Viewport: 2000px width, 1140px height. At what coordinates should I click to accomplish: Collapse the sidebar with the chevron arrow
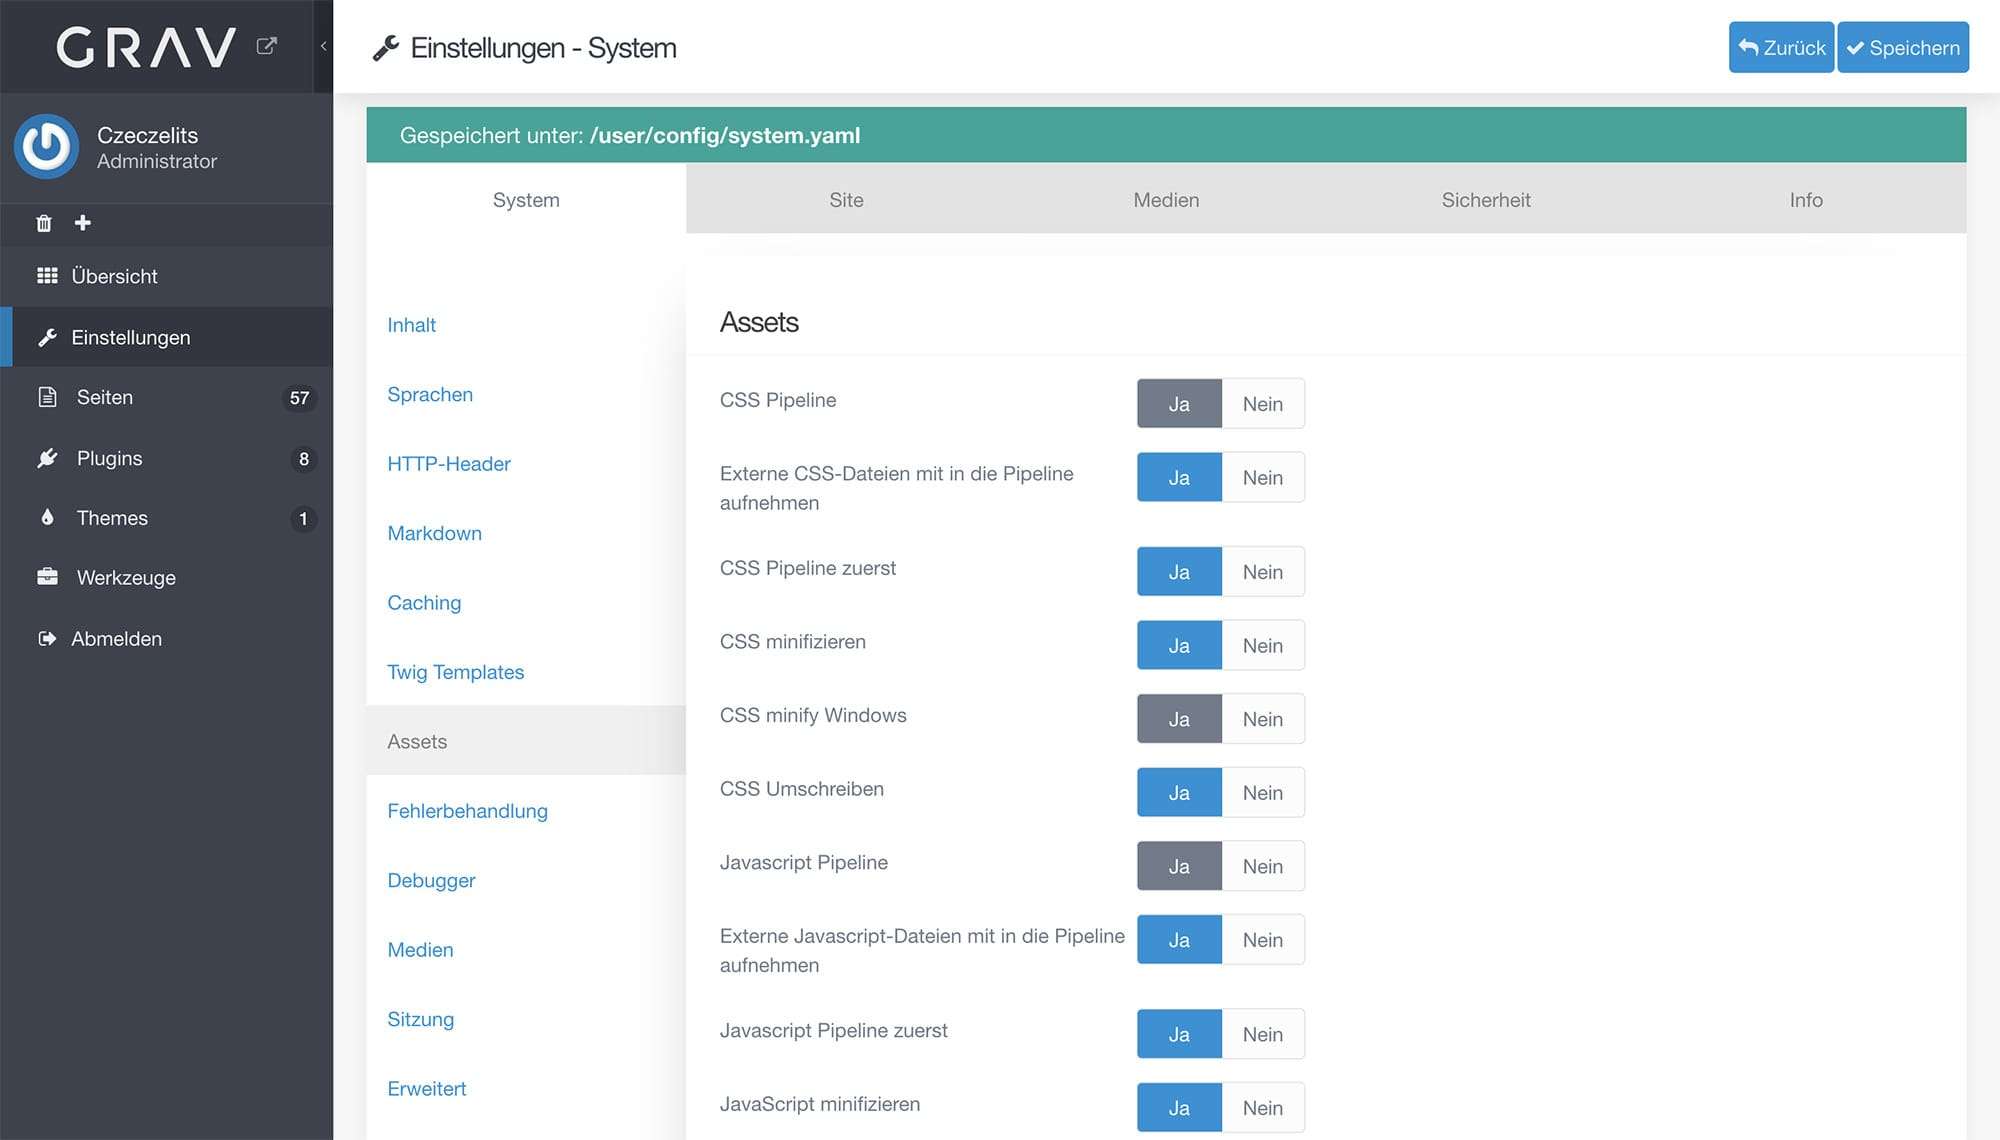pyautogui.click(x=323, y=46)
